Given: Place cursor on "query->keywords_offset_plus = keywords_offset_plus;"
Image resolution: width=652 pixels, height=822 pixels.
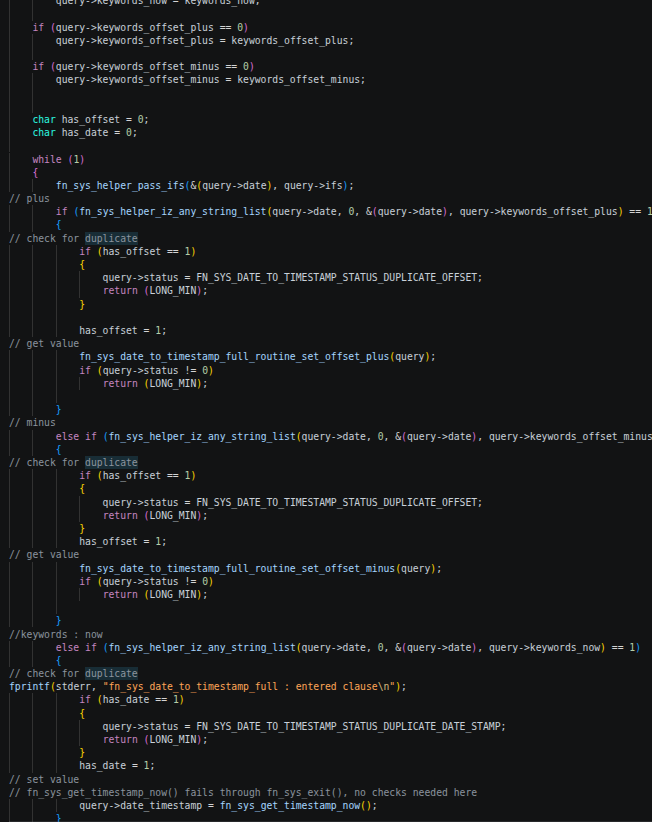Looking at the screenshot, I should pos(204,40).
